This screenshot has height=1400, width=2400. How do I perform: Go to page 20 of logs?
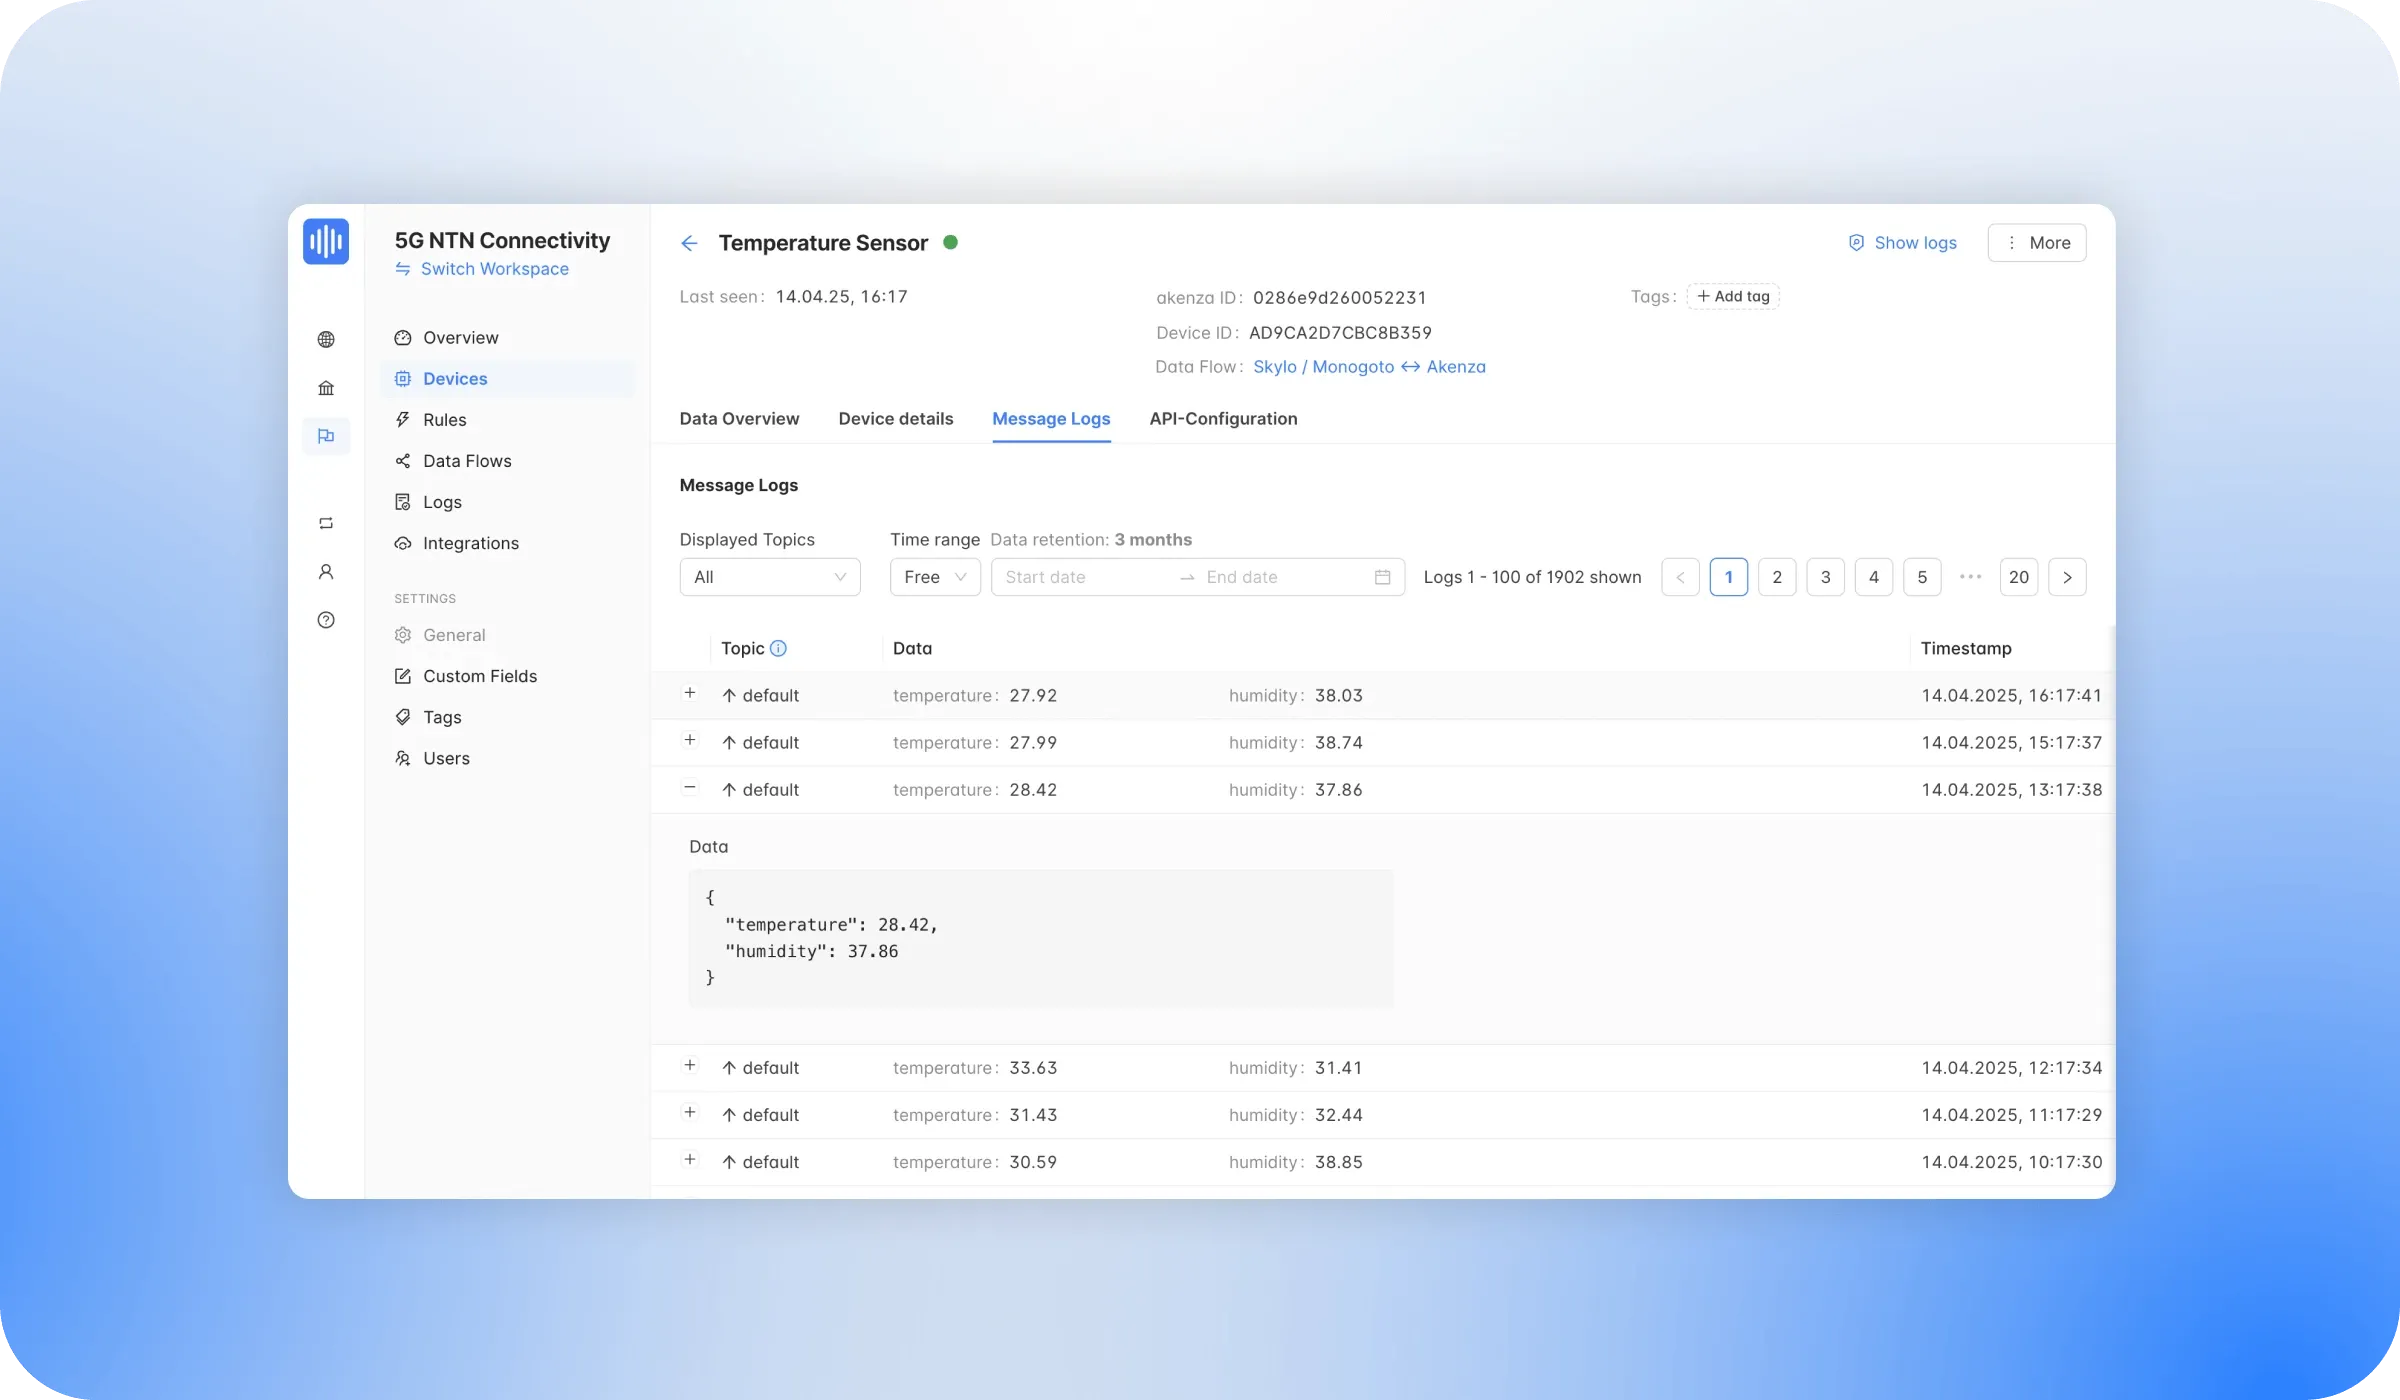click(x=2019, y=577)
